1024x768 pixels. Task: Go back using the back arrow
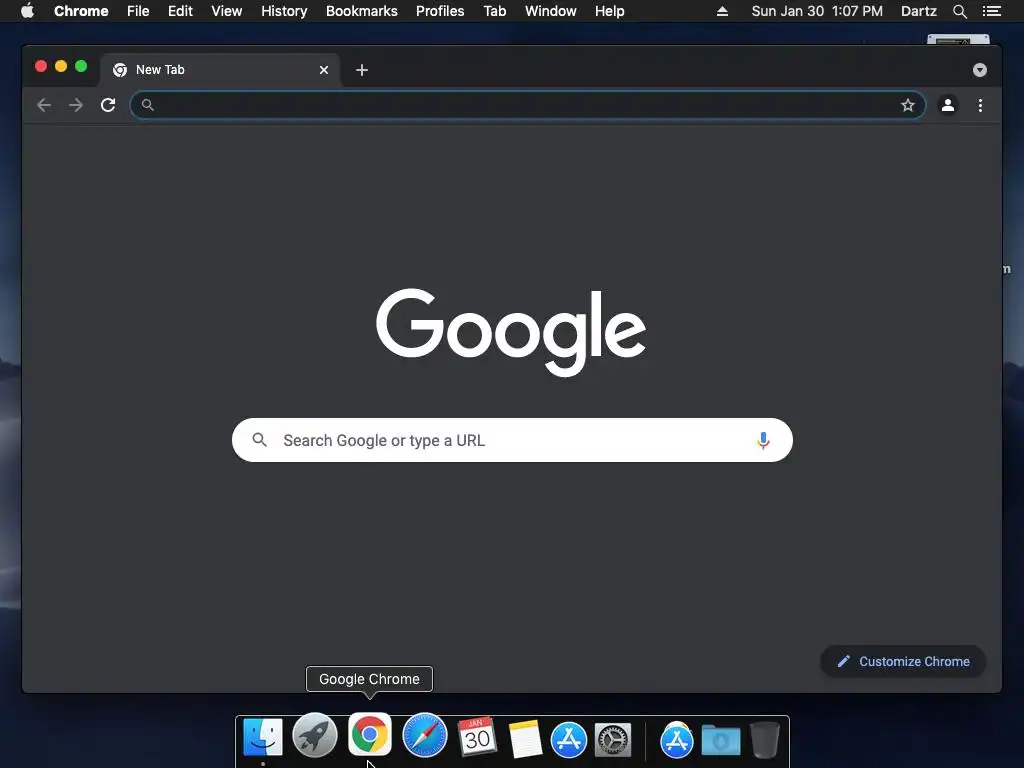(44, 105)
